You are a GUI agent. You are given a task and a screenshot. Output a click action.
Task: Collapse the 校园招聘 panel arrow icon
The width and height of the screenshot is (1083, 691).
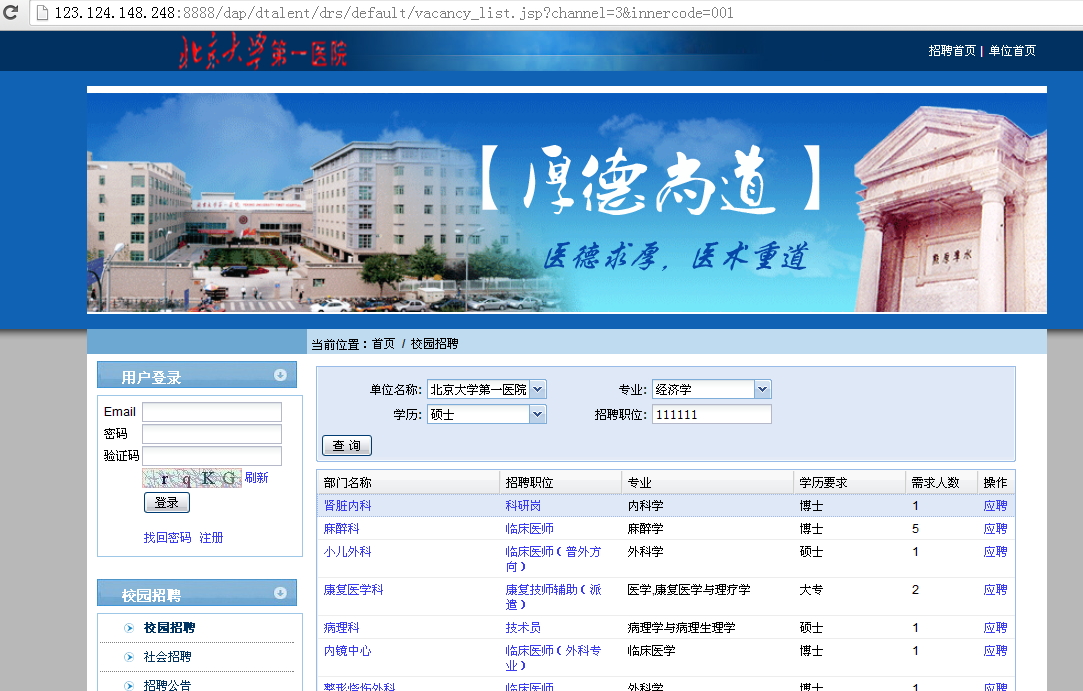(280, 593)
